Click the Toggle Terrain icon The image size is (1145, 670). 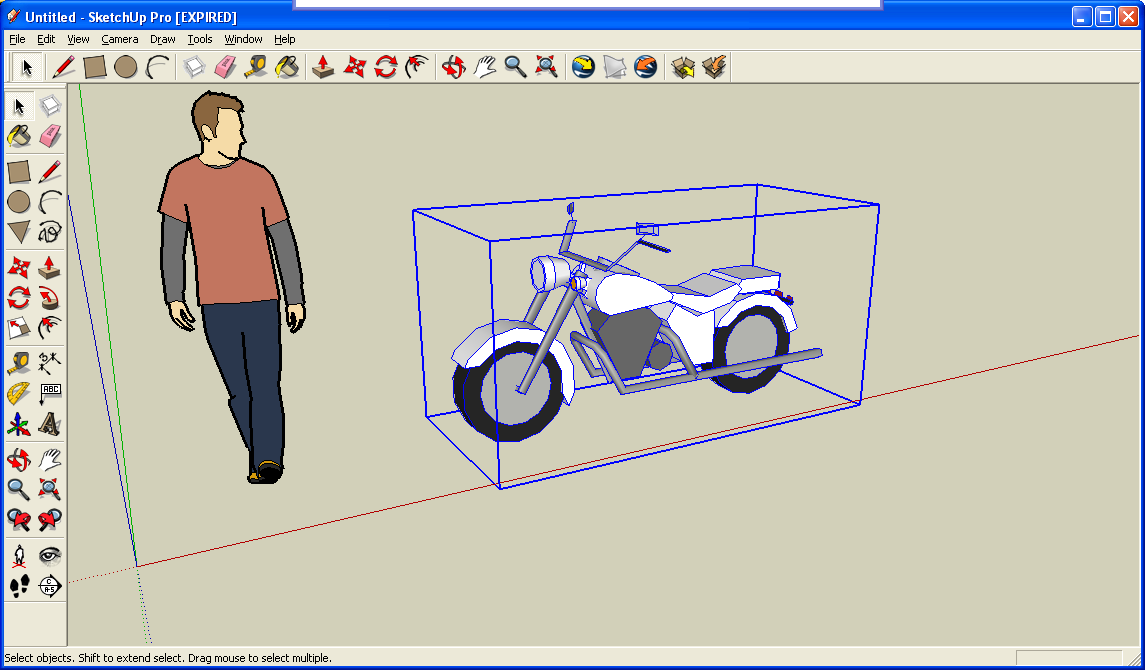pyautogui.click(x=614, y=67)
